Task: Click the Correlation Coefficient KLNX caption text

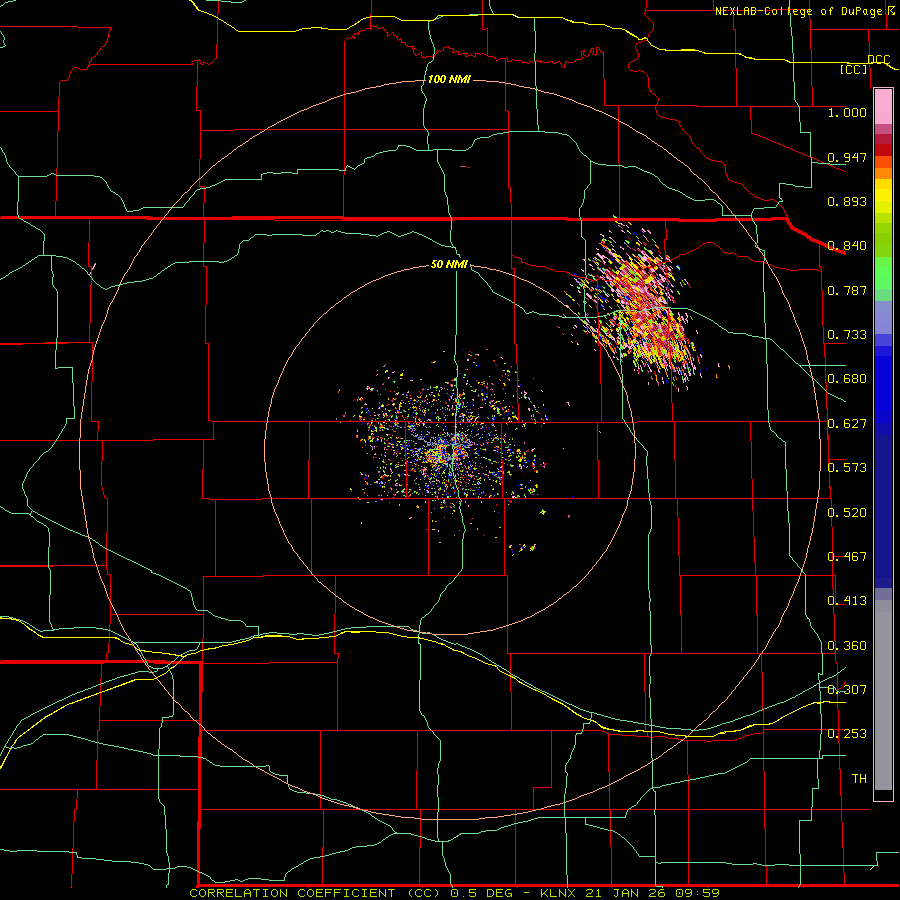Action: pyautogui.click(x=454, y=893)
